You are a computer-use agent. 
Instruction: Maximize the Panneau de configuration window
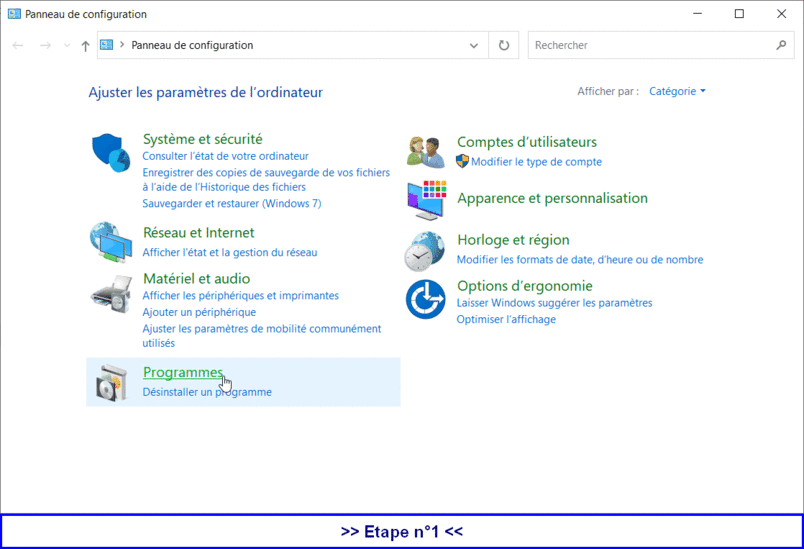(x=739, y=14)
